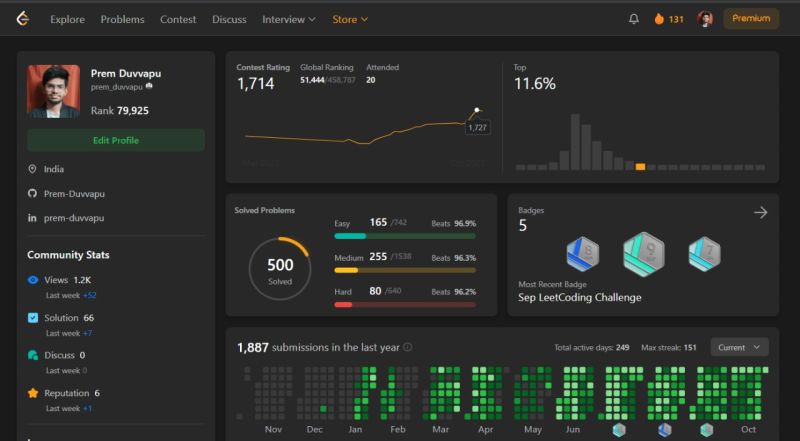
Task: Open all badges via arrow icon
Action: tap(760, 212)
